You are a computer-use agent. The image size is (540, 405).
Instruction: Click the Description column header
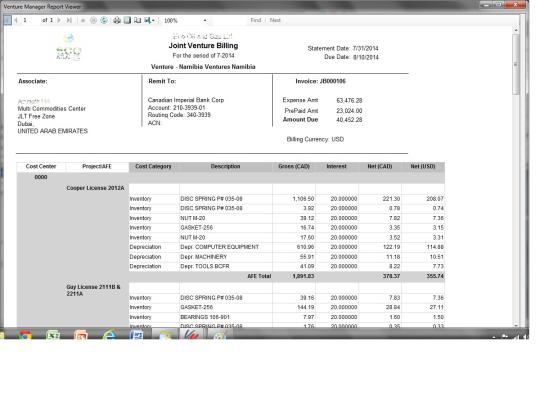225,166
